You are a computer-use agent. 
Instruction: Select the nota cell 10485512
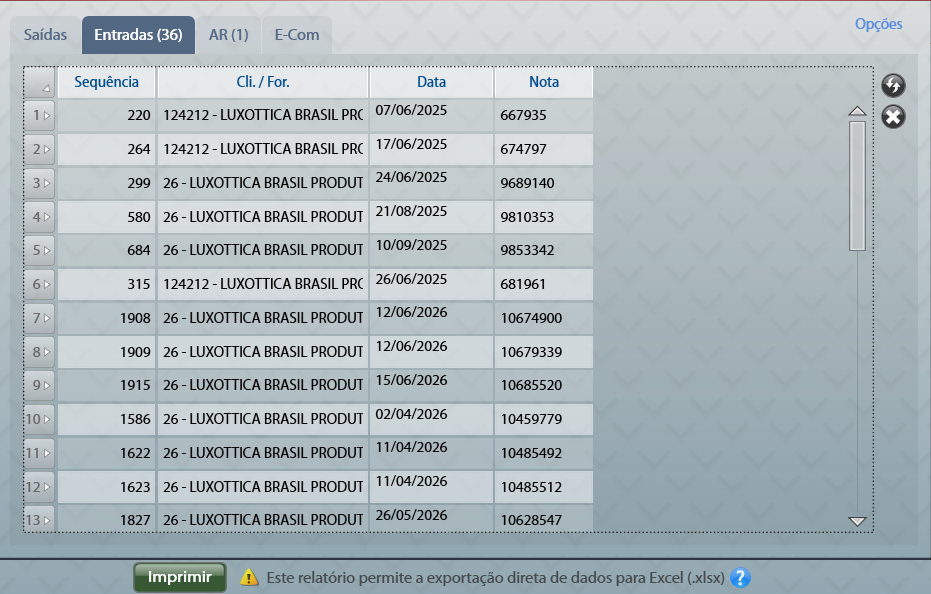click(544, 486)
